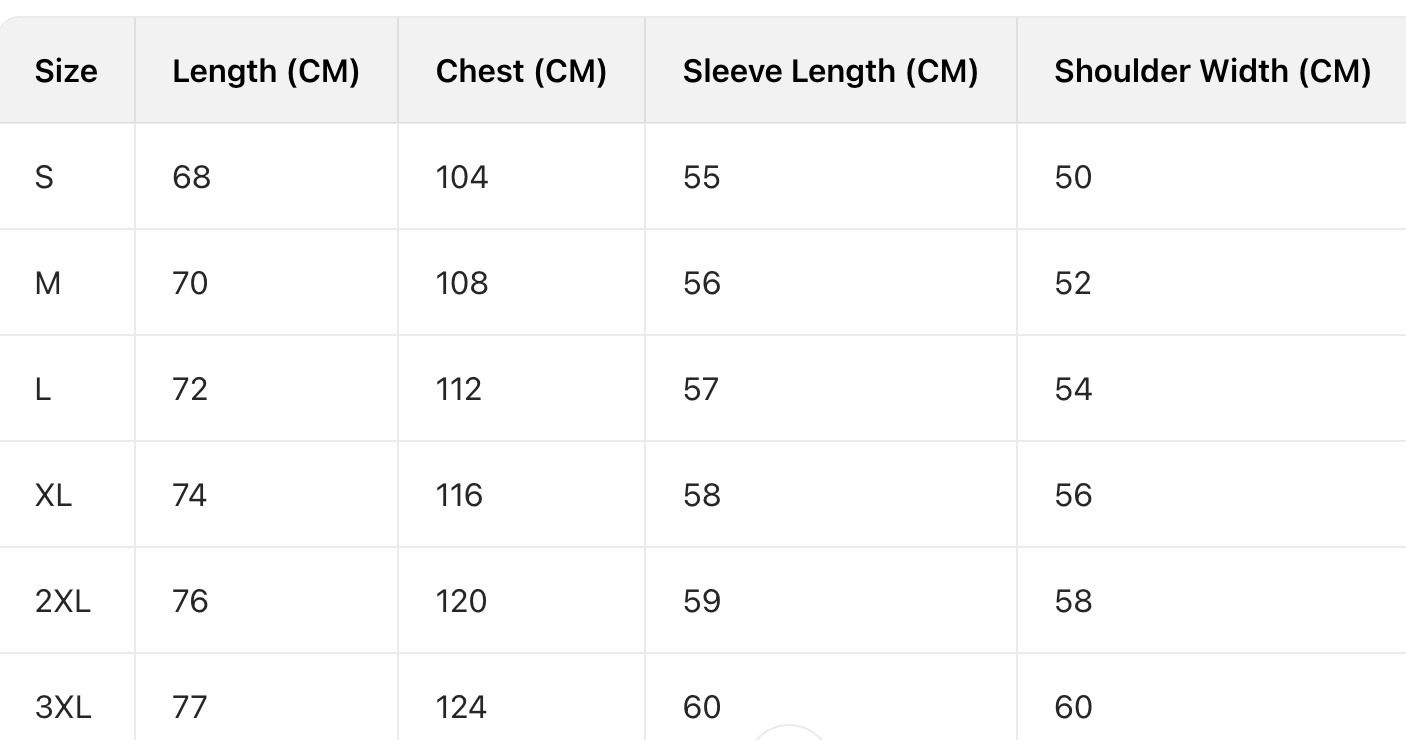The width and height of the screenshot is (1406, 740).
Task: Select chest value 124 in 3XL row
Action: coord(462,707)
